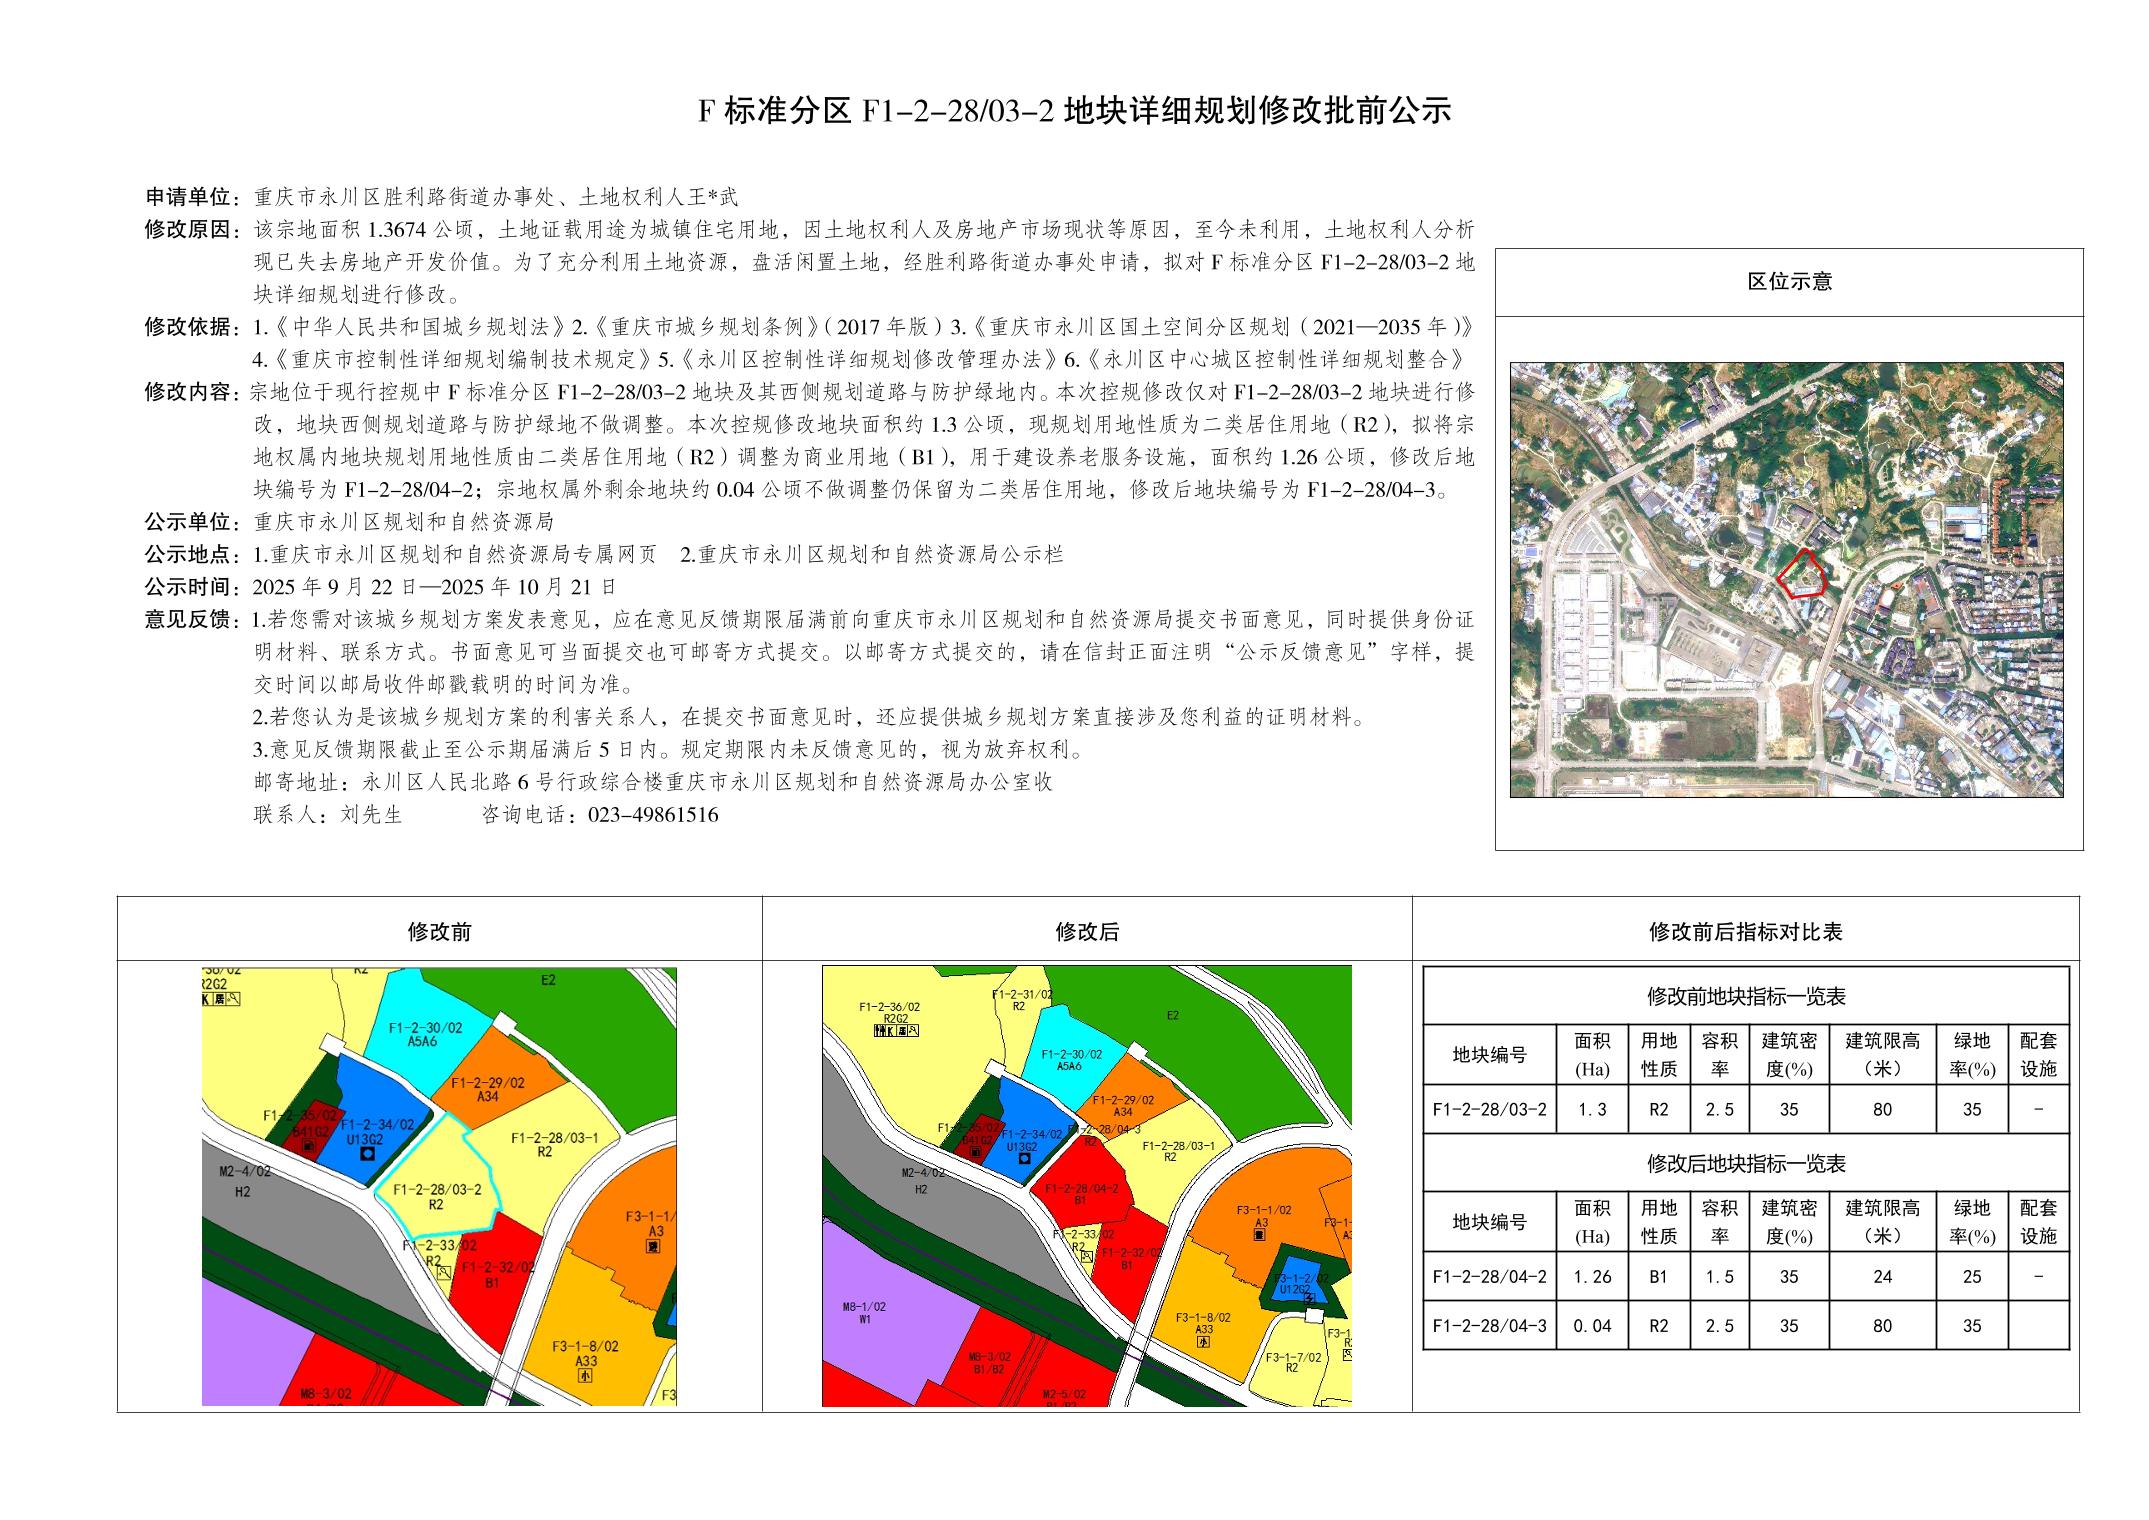The height and width of the screenshot is (1520, 2149).
Task: Click the document title heading
Action: [1074, 111]
